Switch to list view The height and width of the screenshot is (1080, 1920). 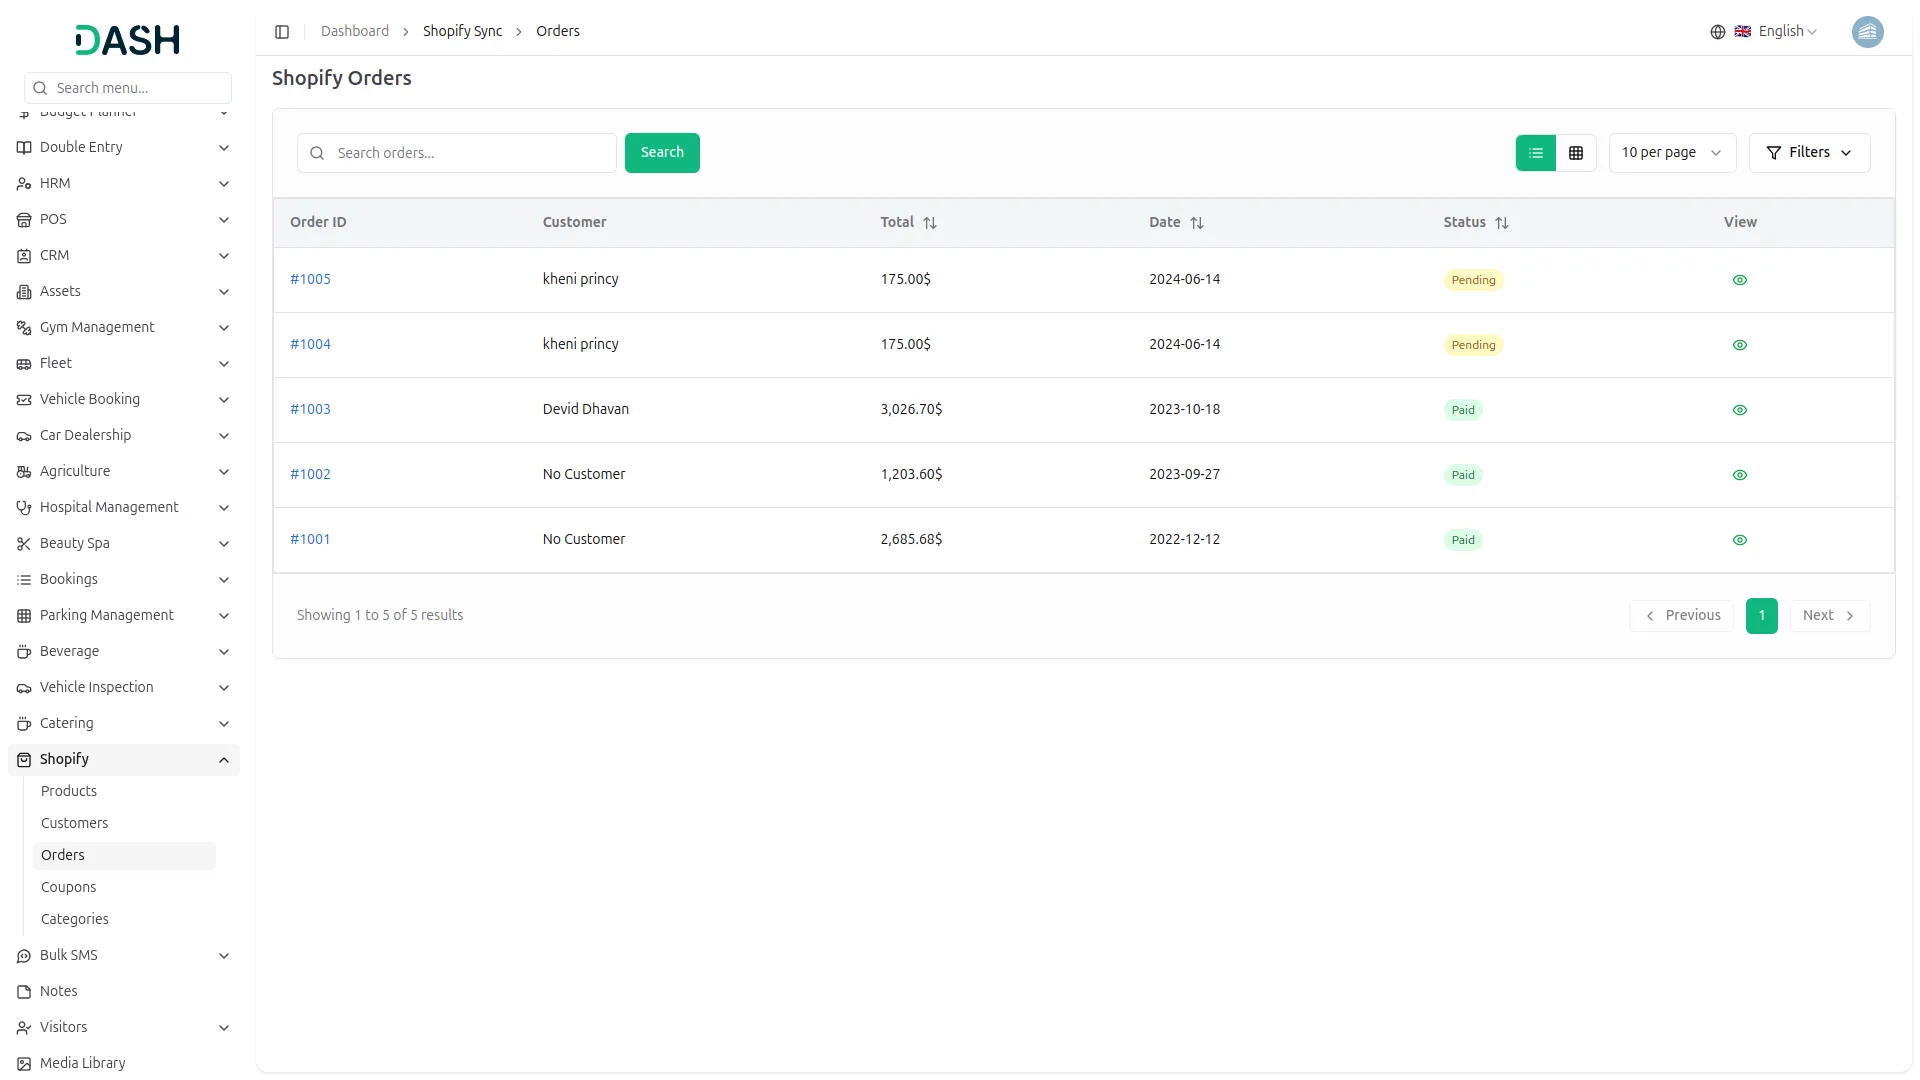1536,153
